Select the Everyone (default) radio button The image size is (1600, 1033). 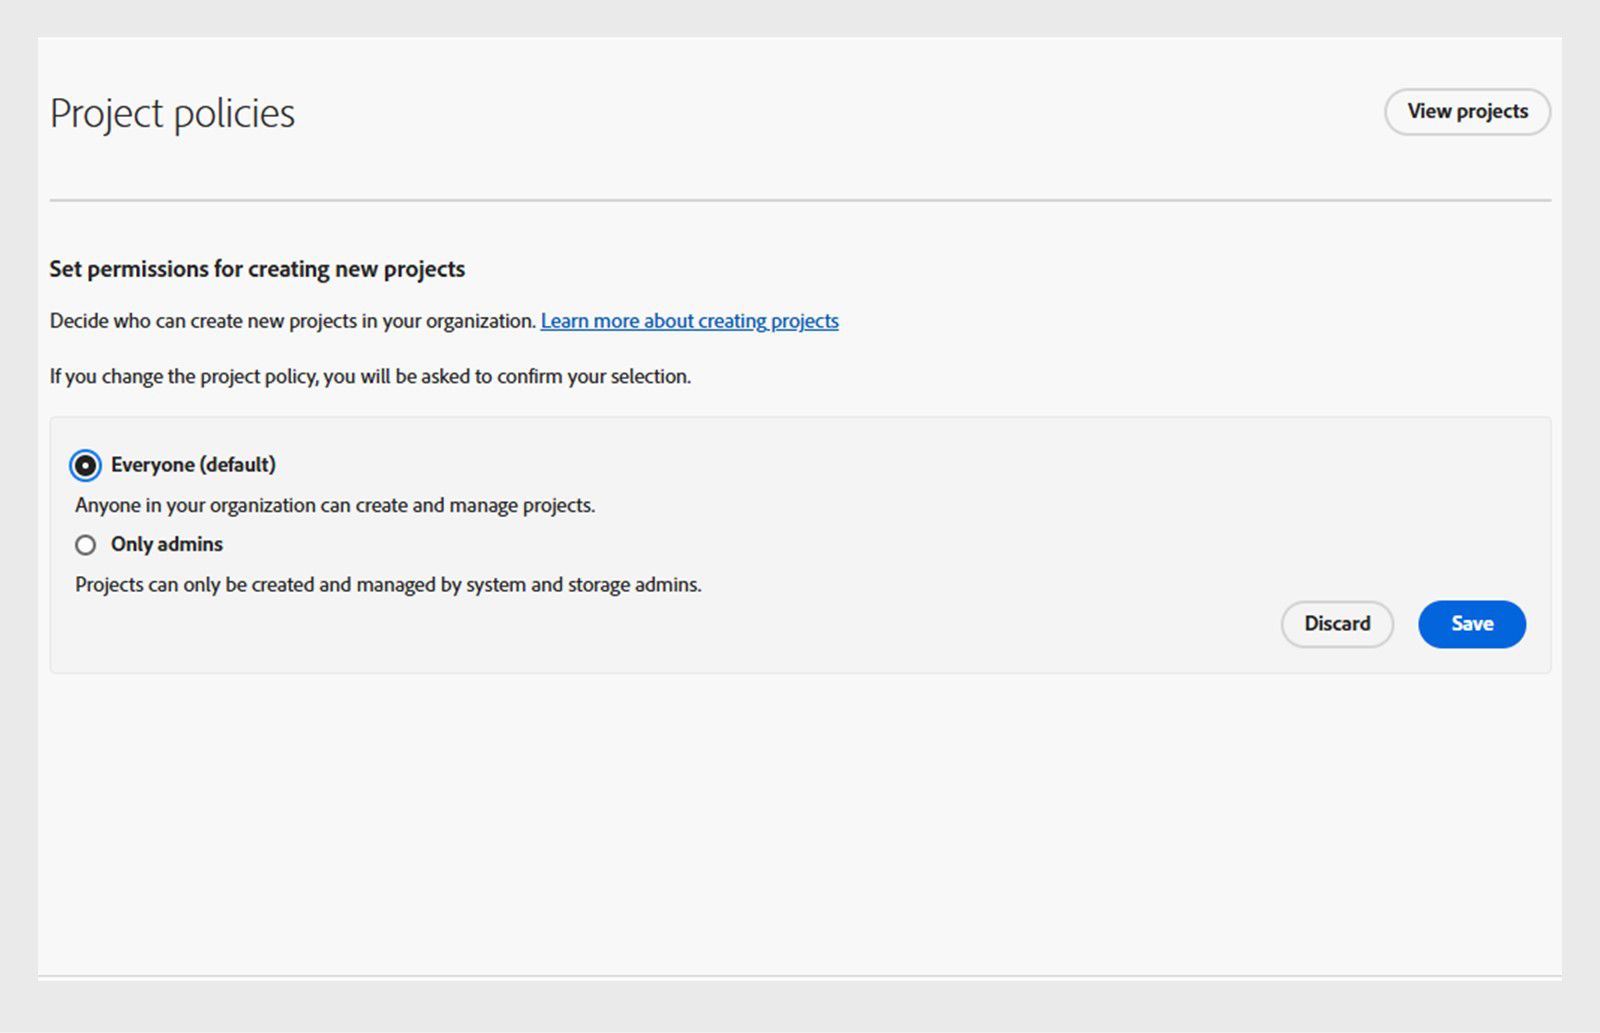[86, 465]
